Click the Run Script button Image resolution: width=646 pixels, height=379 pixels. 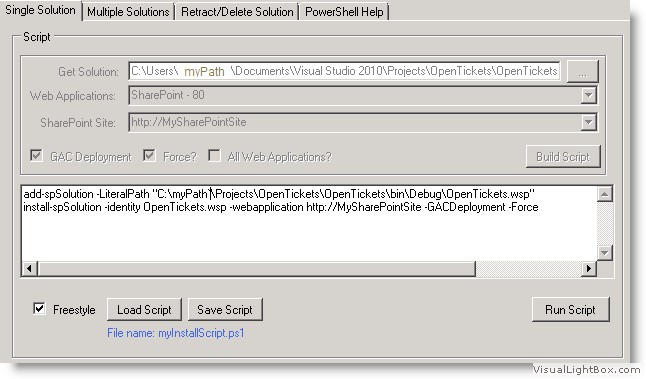point(570,309)
